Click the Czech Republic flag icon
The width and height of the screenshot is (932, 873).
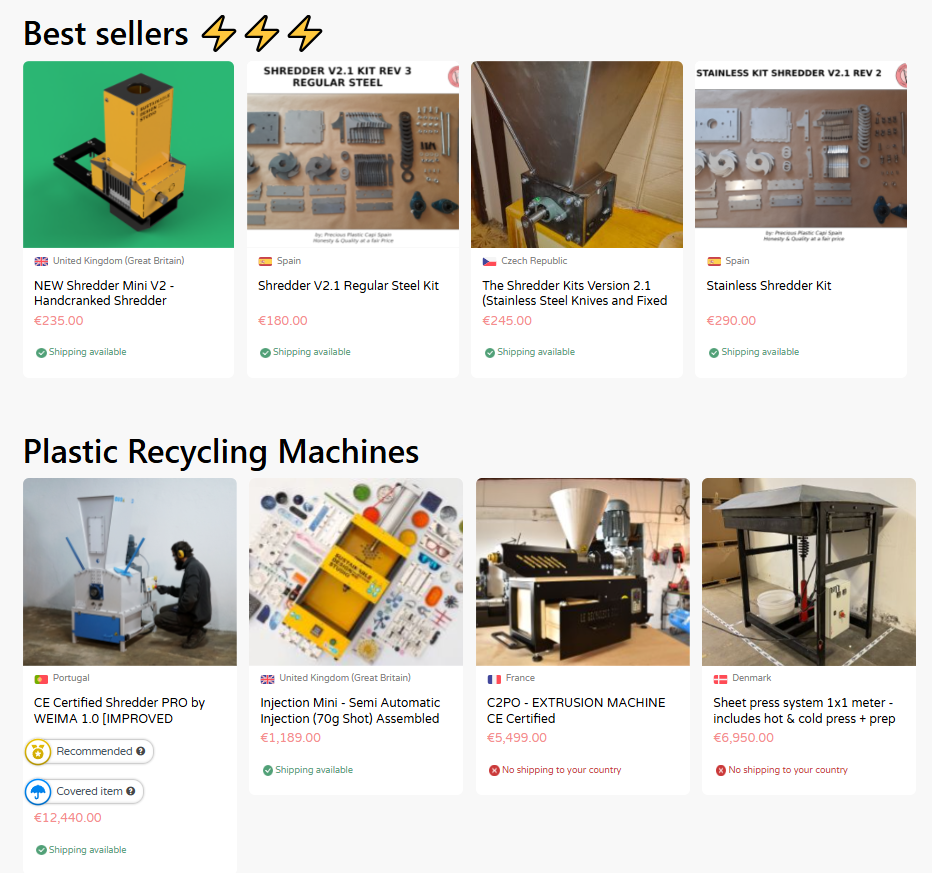point(489,261)
